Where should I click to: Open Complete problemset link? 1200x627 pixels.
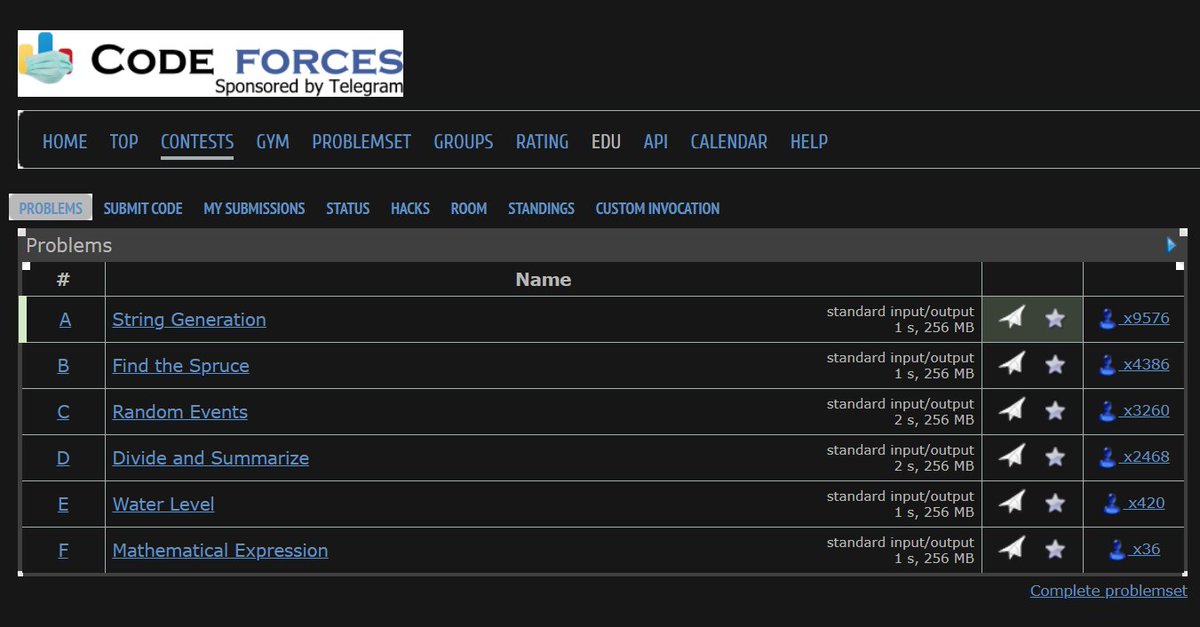pyautogui.click(x=1109, y=591)
